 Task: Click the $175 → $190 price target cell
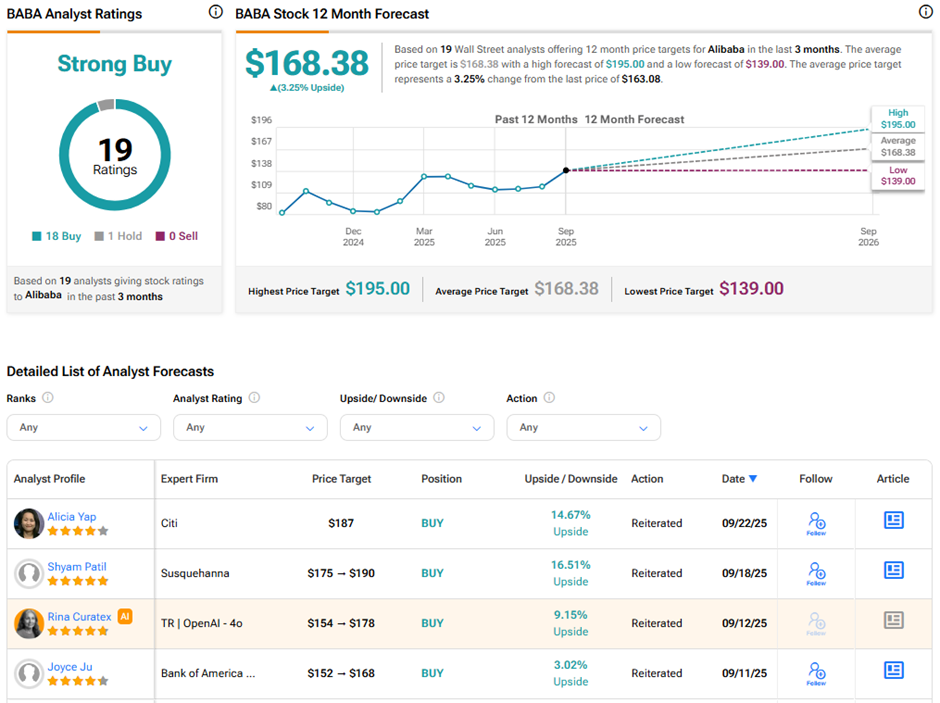pyautogui.click(x=341, y=574)
